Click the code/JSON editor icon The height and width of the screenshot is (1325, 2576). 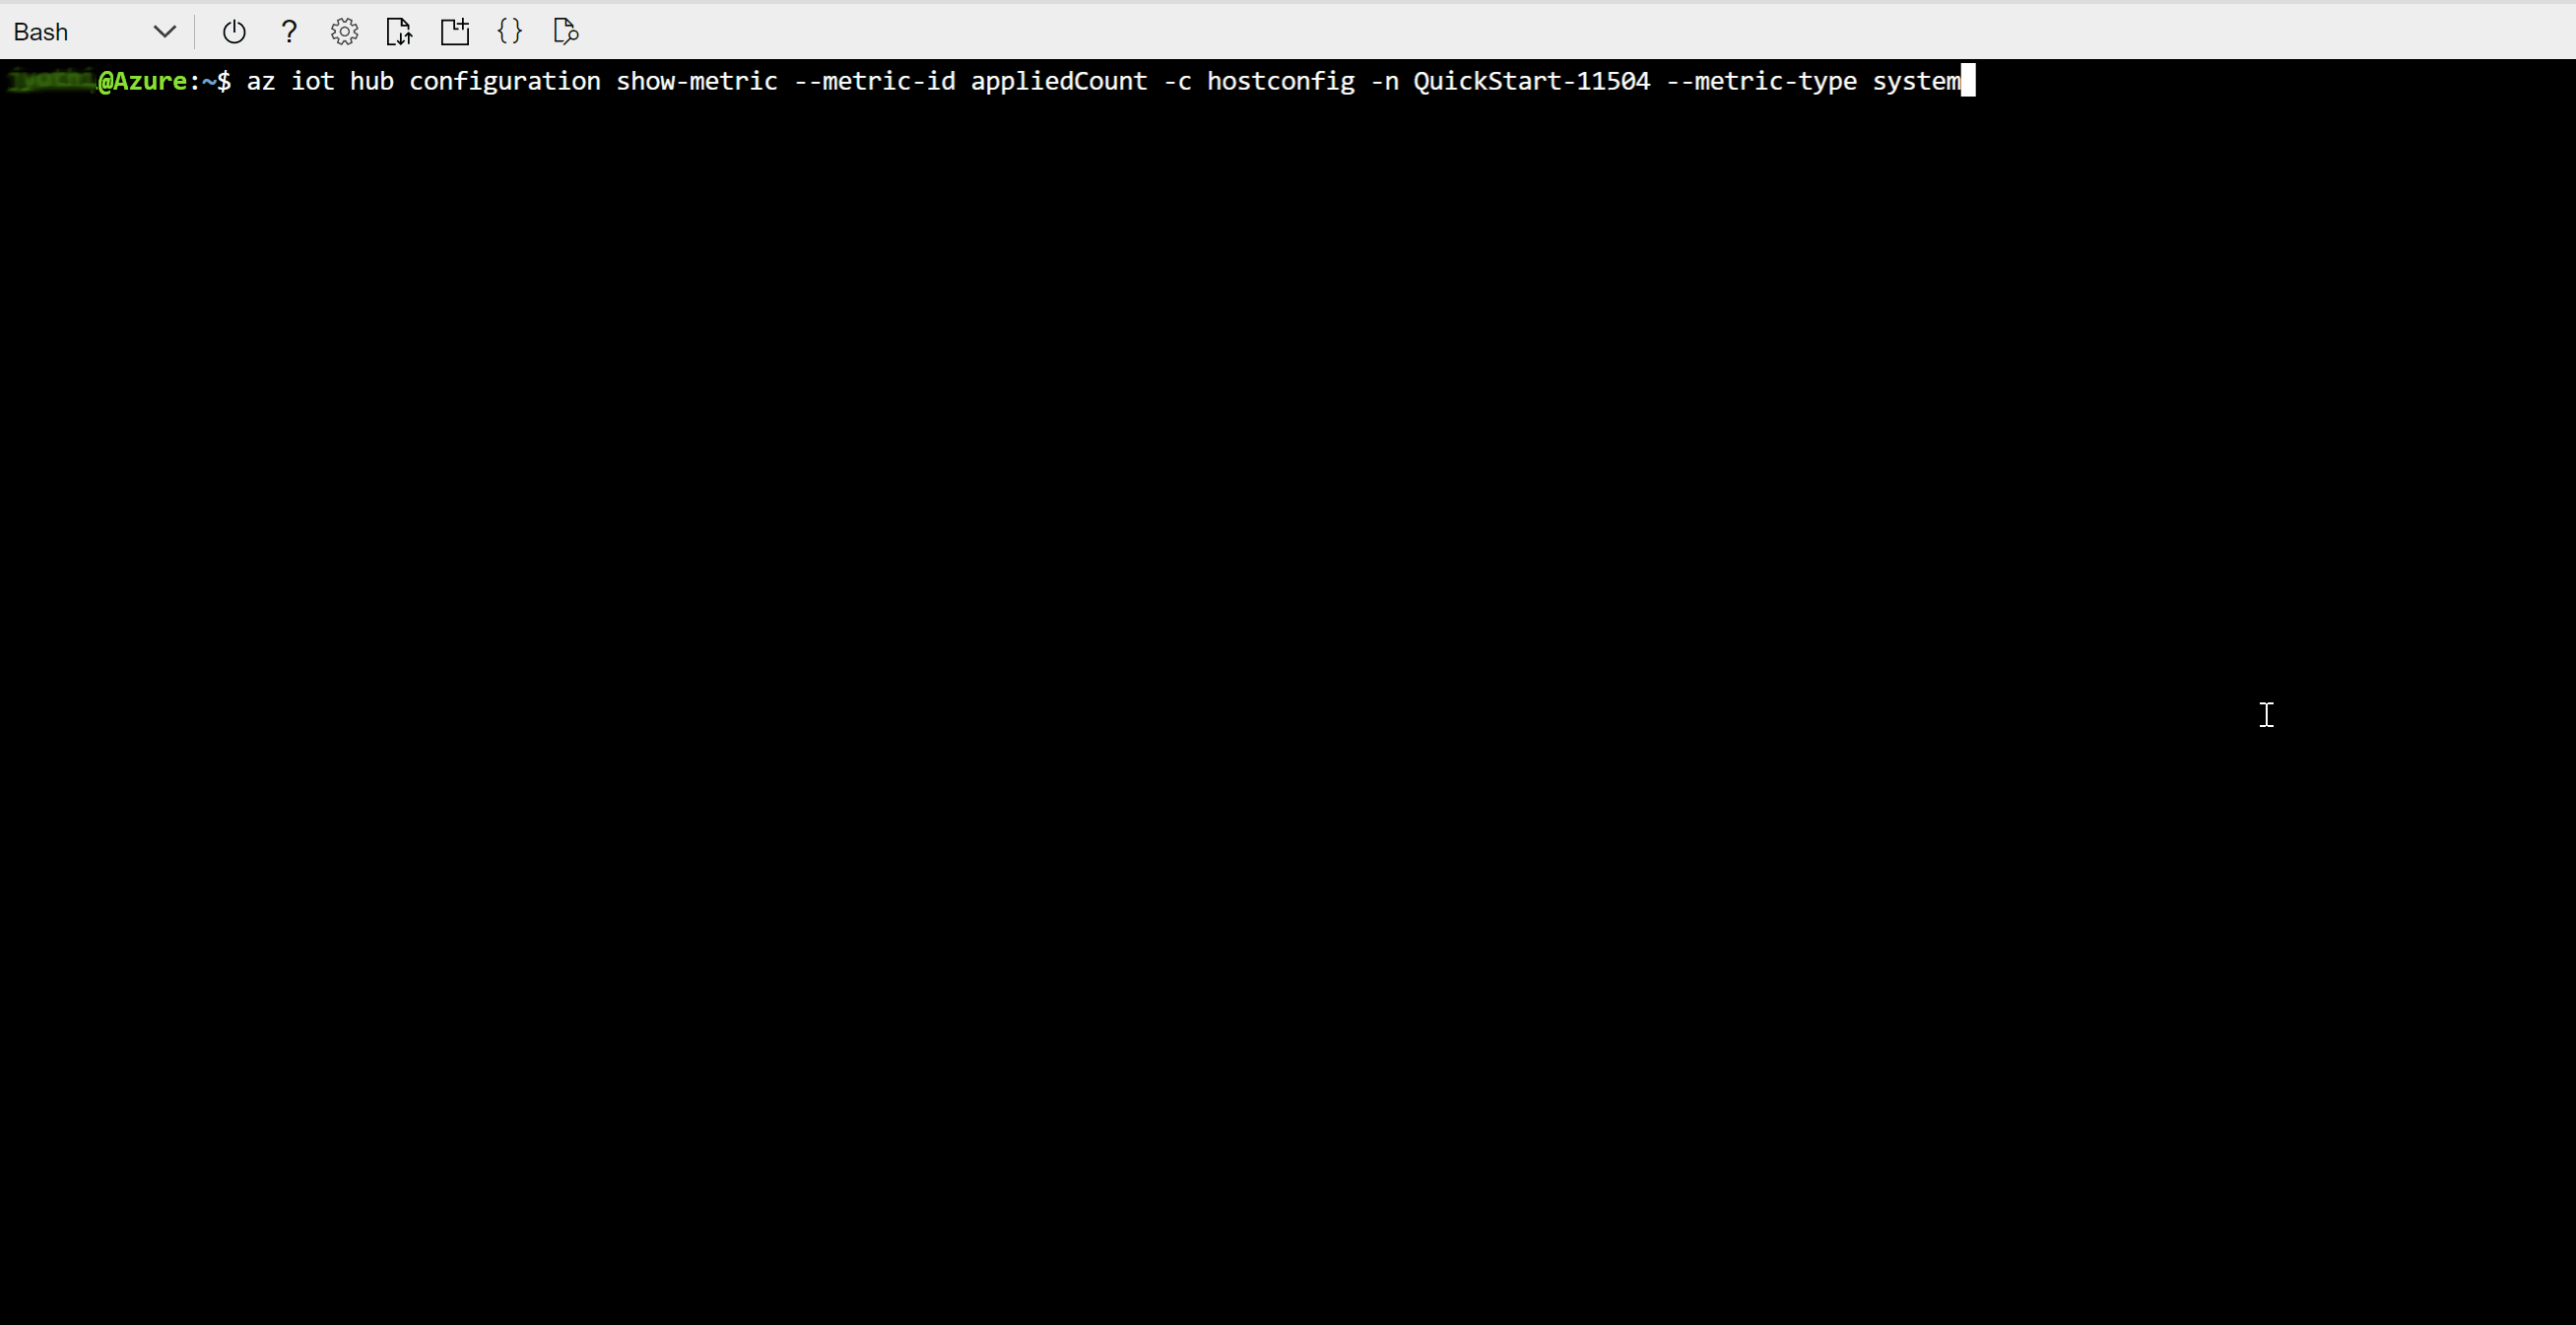pos(506,31)
